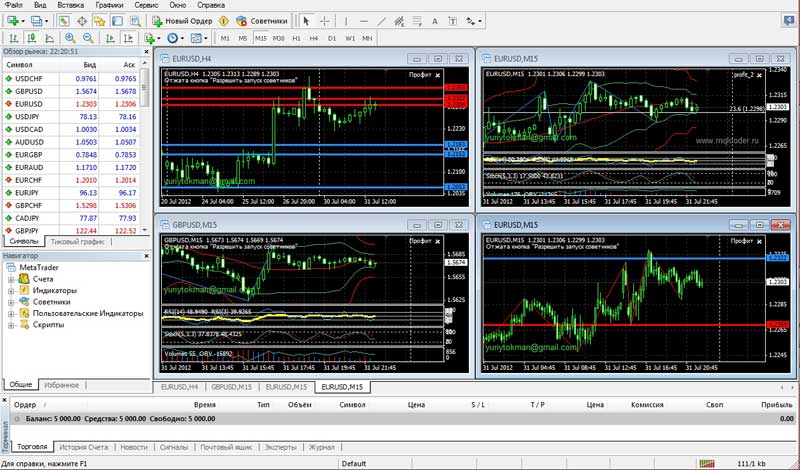Toggle Chart Shift
The width and height of the screenshot is (800, 470).
pyautogui.click(x=129, y=38)
